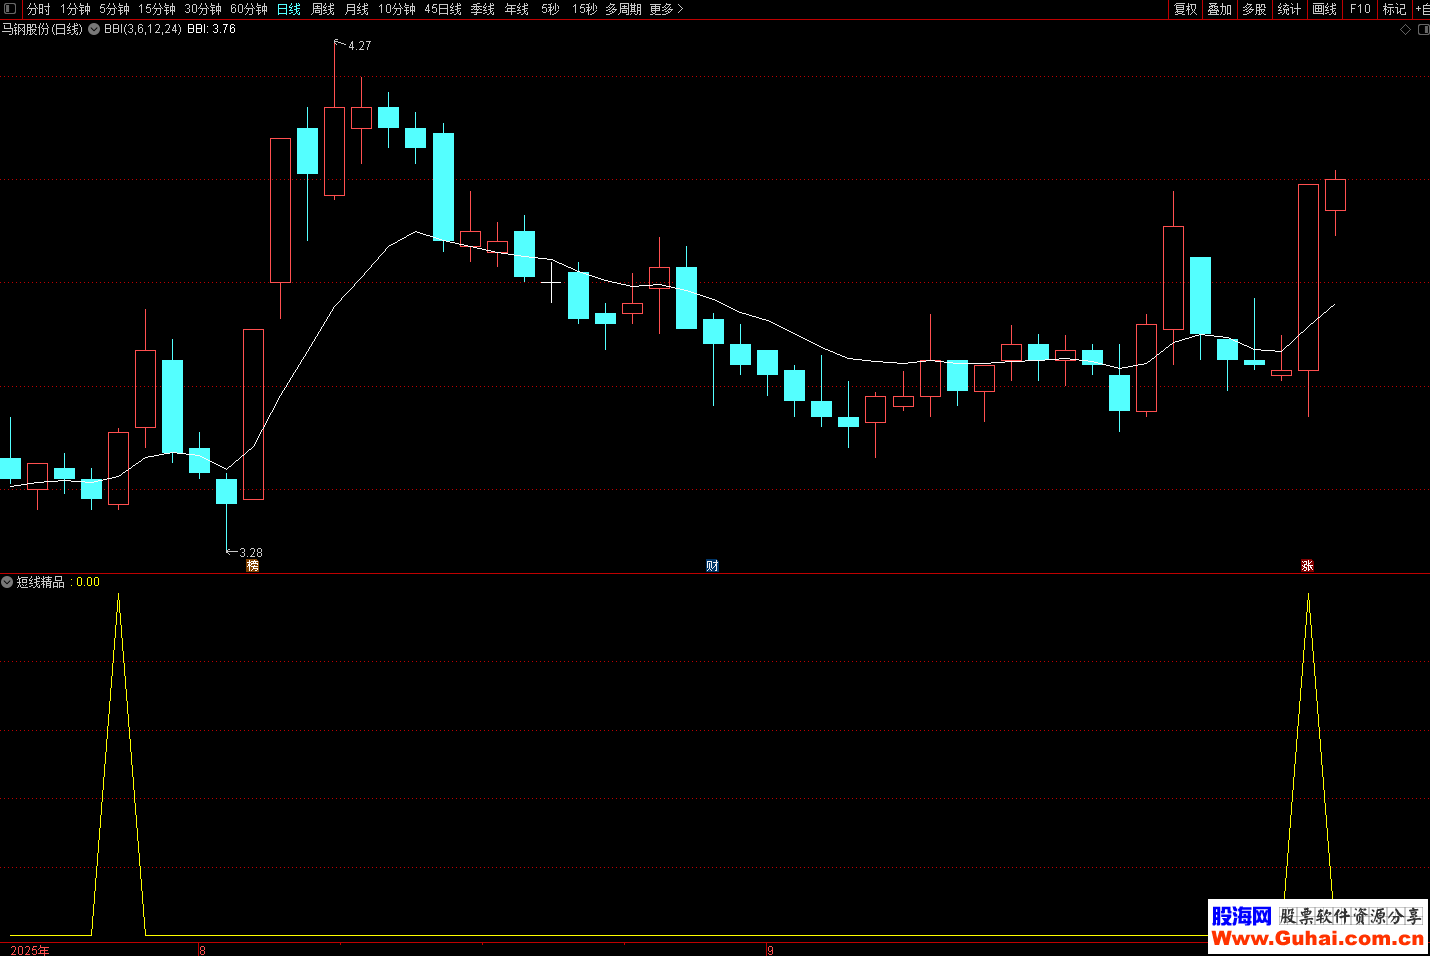Expand the 更多 periods menu
This screenshot has height=956, width=1430.
coord(666,9)
